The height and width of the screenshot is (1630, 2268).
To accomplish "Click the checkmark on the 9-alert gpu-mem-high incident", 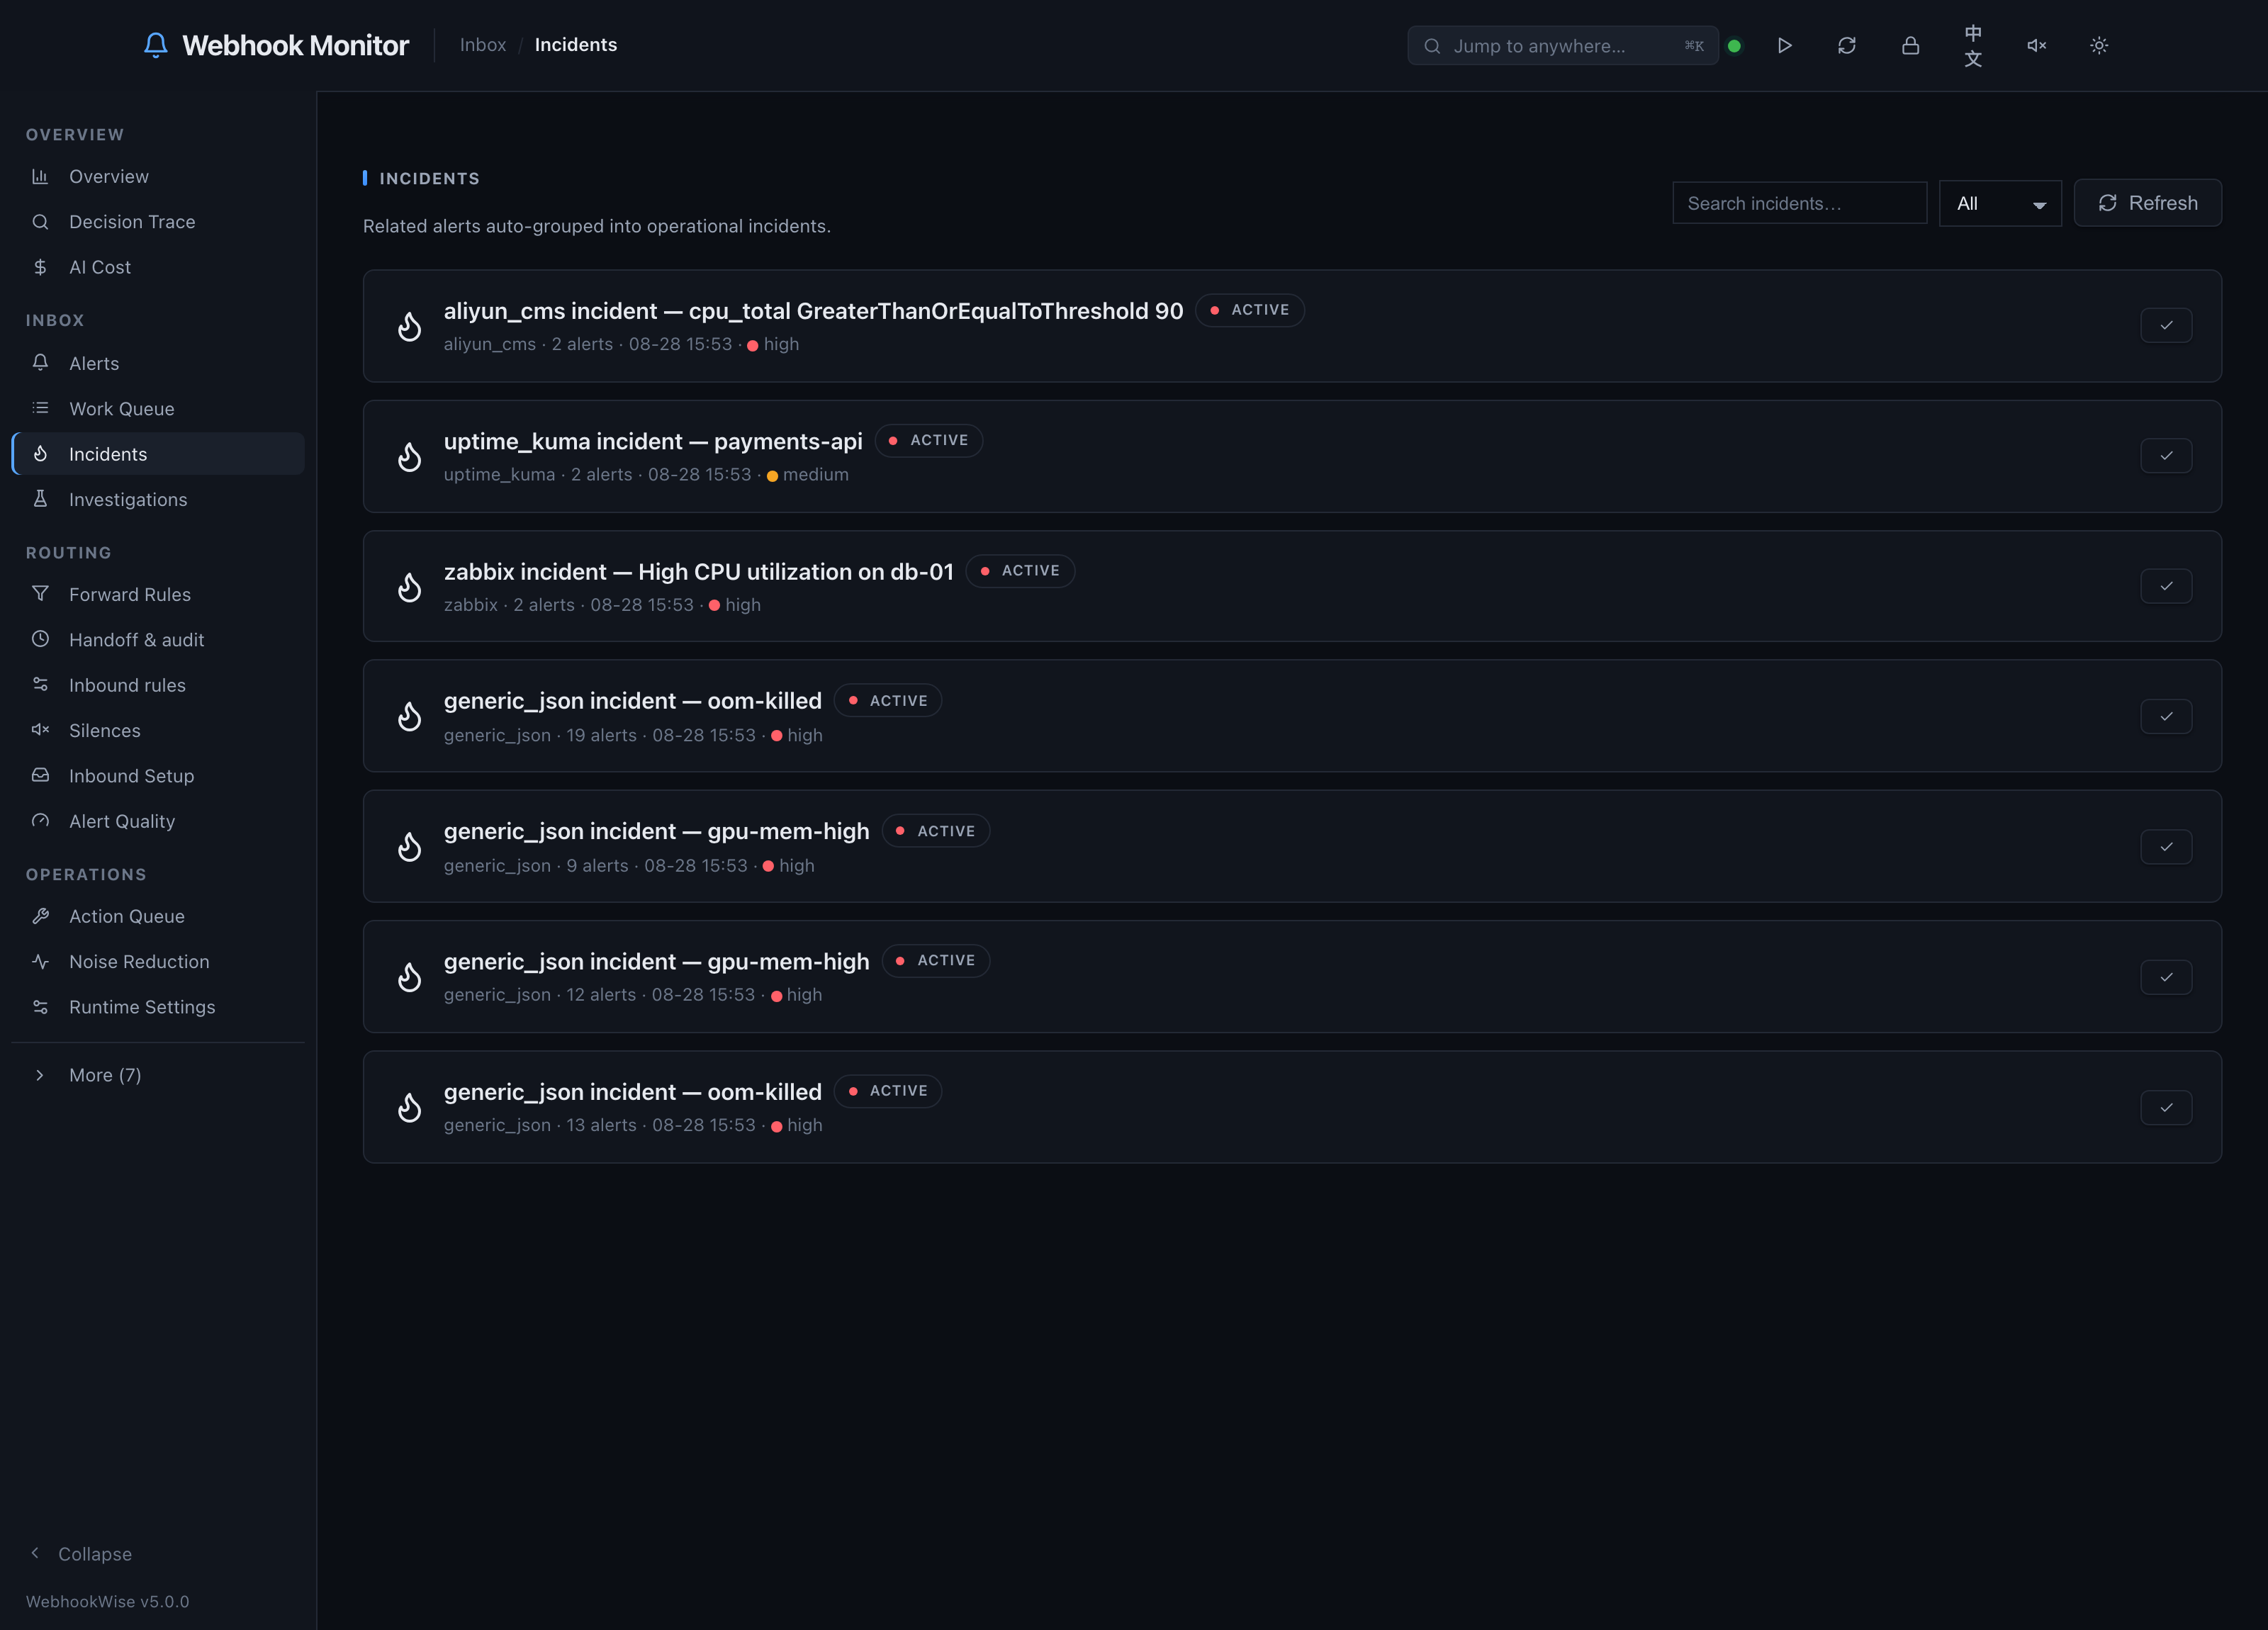I will [2166, 847].
